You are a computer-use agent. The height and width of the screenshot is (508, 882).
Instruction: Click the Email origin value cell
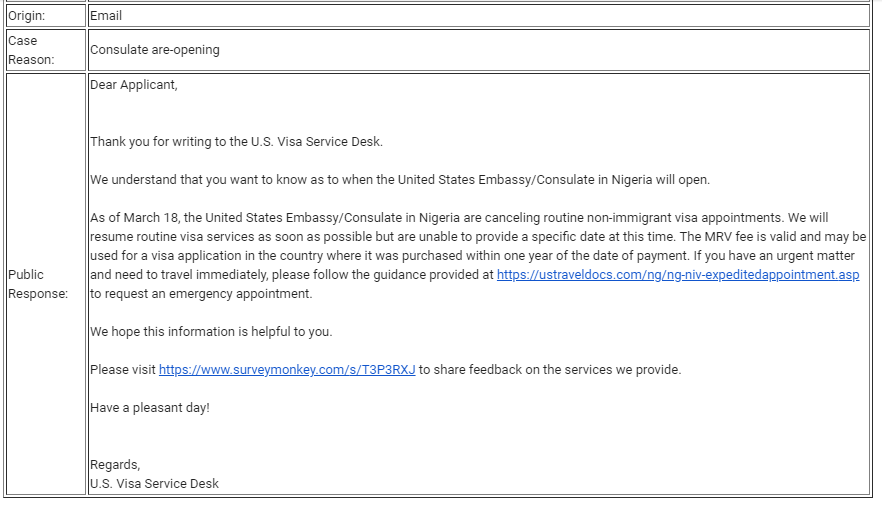tap(479, 16)
